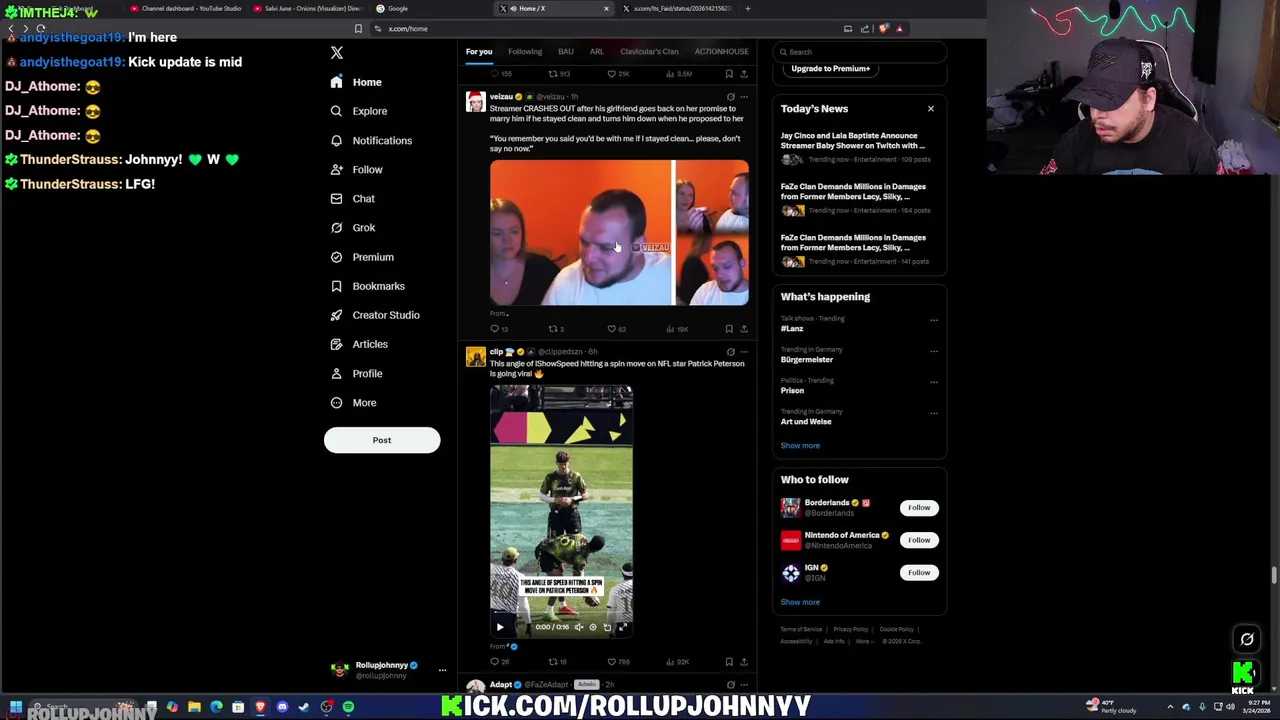1280x720 pixels.
Task: Open the #Lanz trending topic
Action: click(792, 328)
